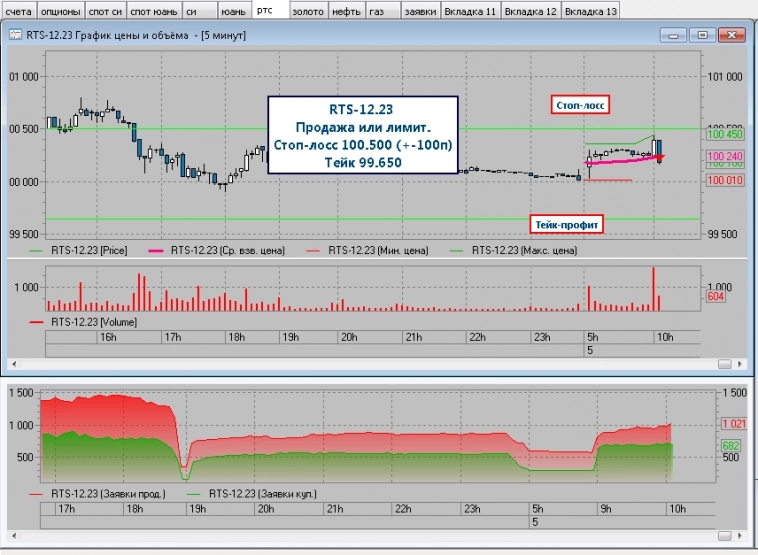Select the золото tab
Screen dimensions: 758x555
pos(307,11)
